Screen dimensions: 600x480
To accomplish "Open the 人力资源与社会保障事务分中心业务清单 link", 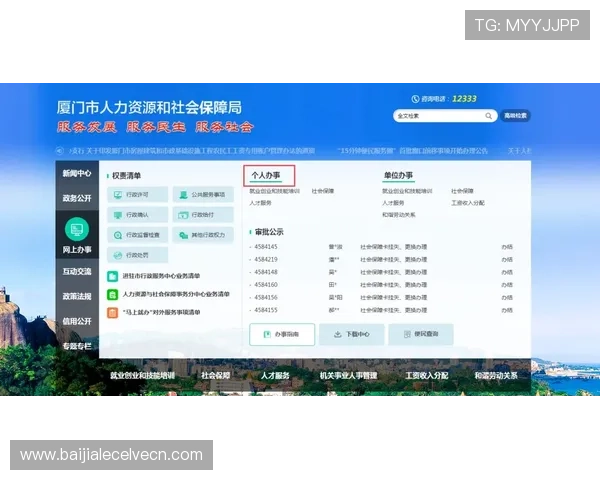I will 176,294.
